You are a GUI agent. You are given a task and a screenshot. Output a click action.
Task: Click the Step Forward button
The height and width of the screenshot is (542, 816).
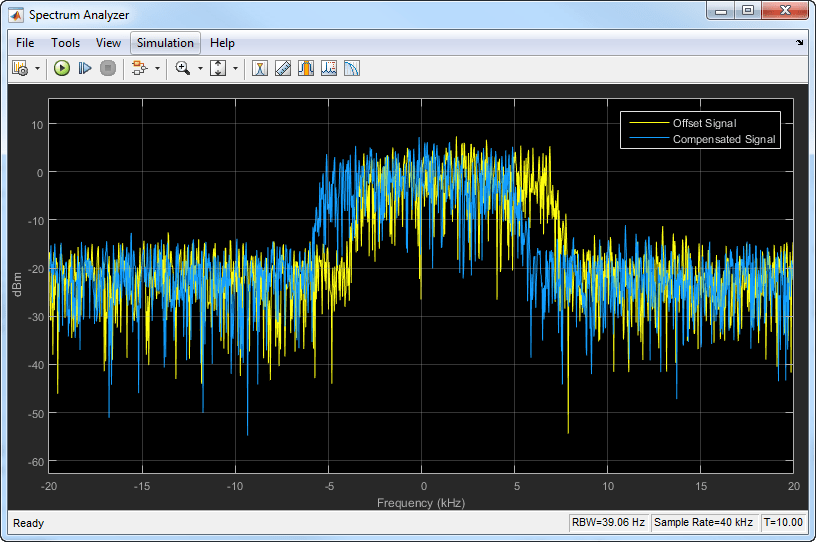pyautogui.click(x=85, y=68)
